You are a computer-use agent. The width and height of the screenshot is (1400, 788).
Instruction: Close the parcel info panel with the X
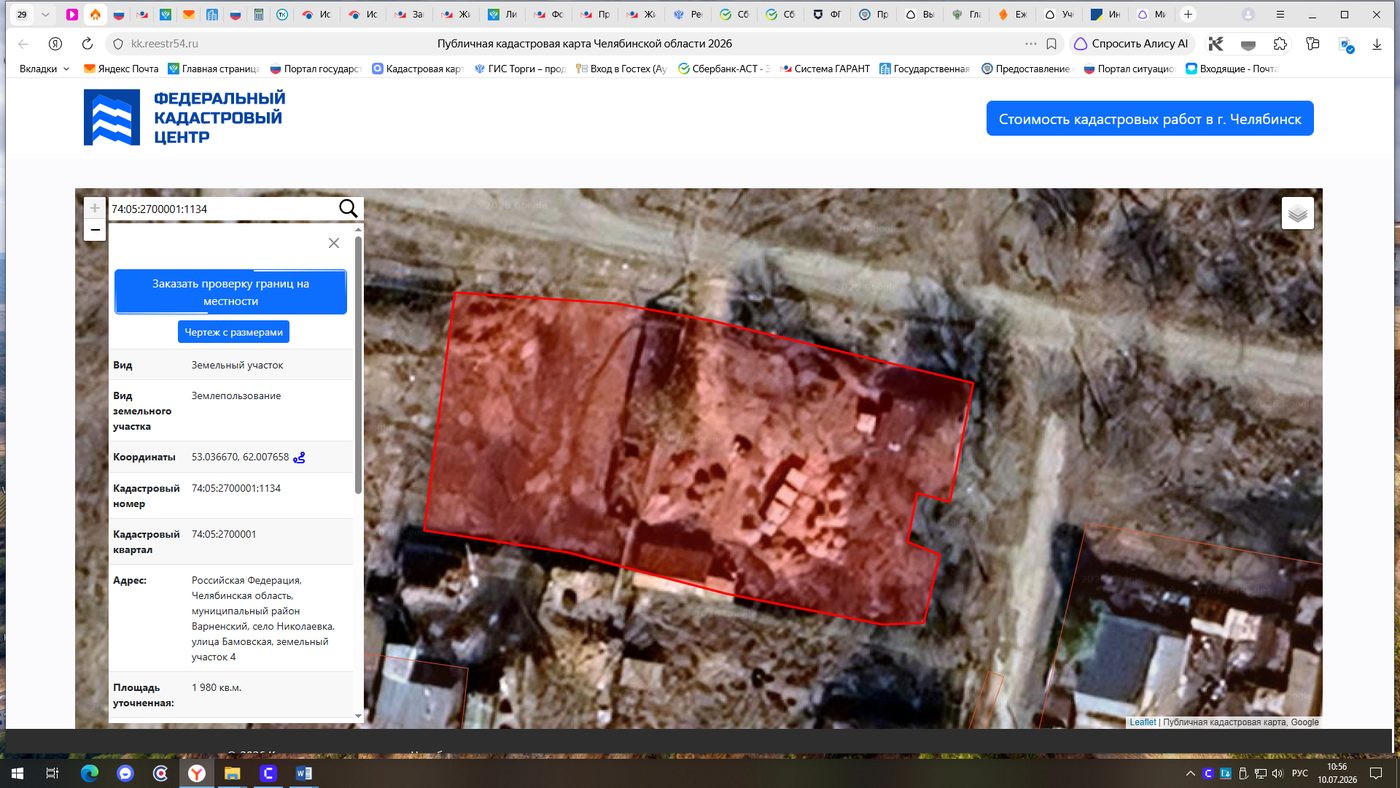click(x=334, y=243)
